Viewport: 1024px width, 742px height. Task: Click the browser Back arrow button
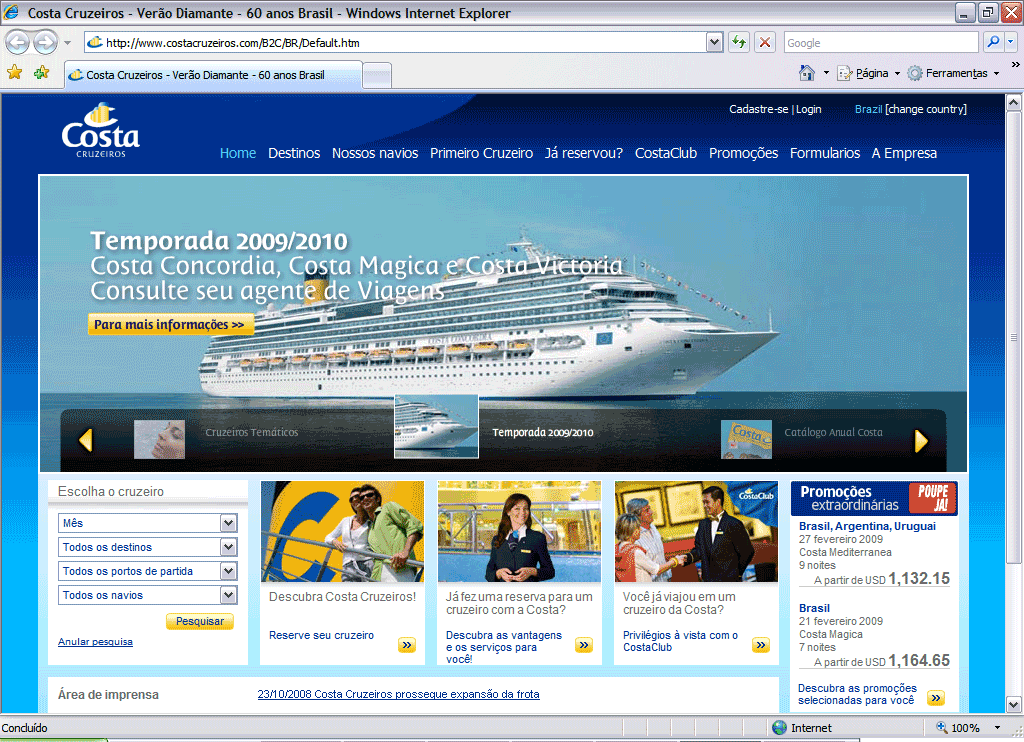click(17, 43)
